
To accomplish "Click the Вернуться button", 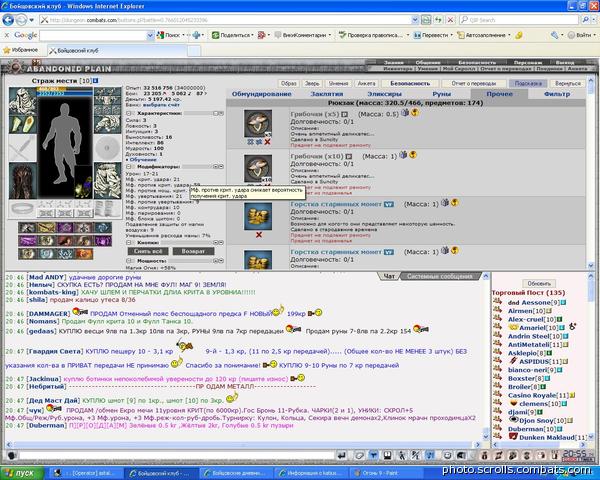I will point(567,83).
